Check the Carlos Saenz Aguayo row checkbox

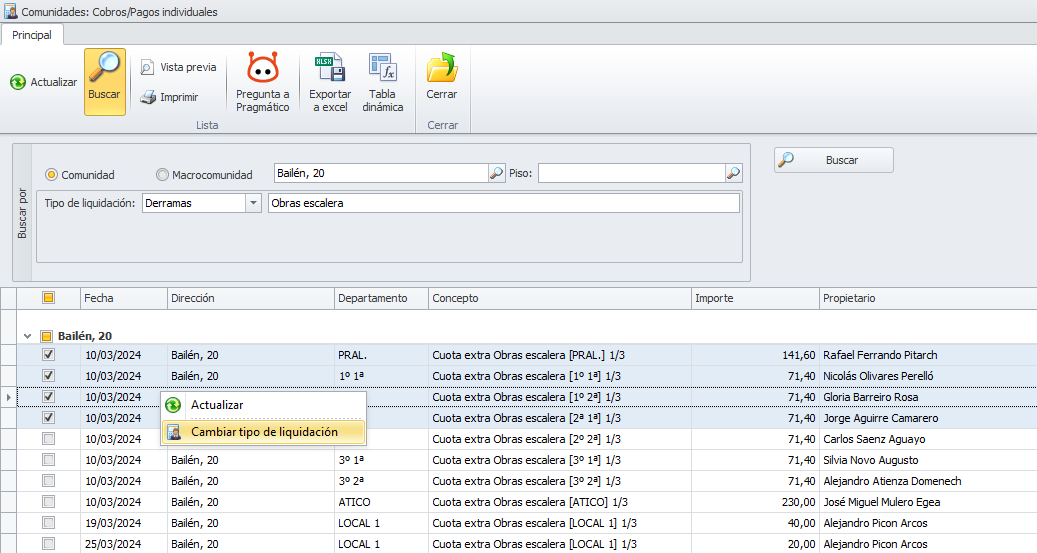pos(48,439)
